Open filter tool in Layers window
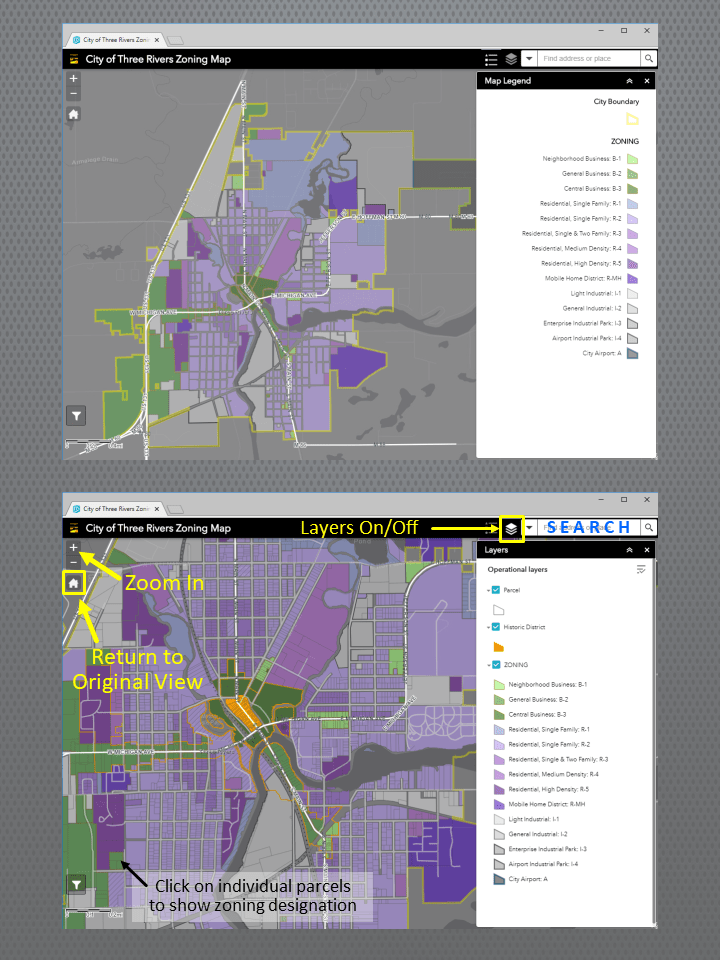Viewport: 720px width, 960px height. coord(76,885)
